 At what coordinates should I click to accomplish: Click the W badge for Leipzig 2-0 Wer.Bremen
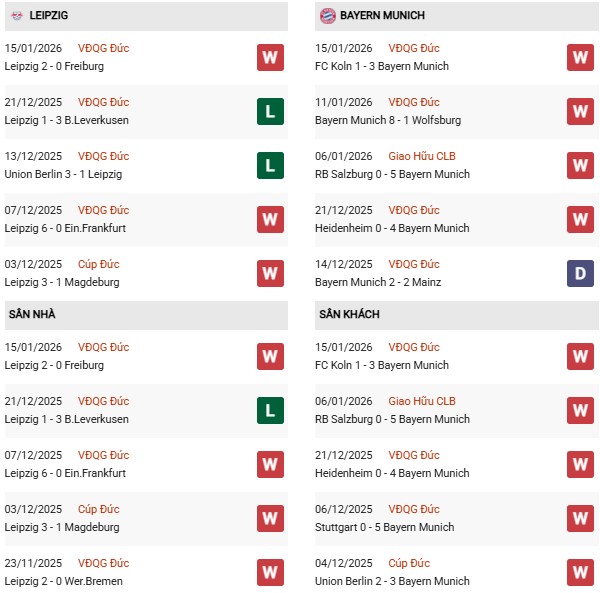click(x=270, y=572)
